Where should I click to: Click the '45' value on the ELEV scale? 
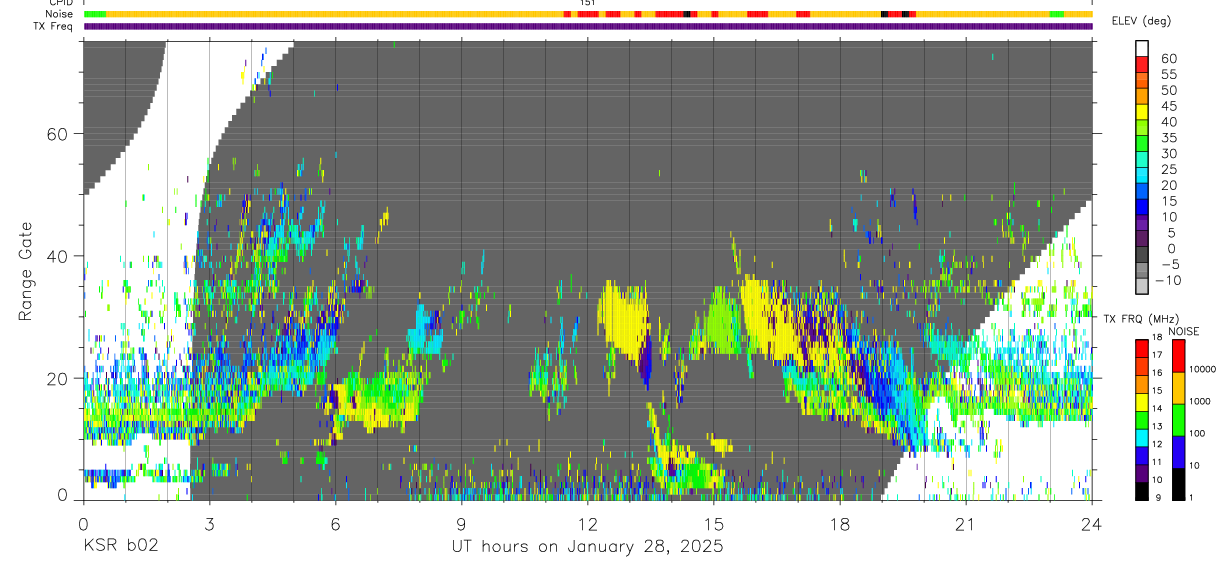1168,106
